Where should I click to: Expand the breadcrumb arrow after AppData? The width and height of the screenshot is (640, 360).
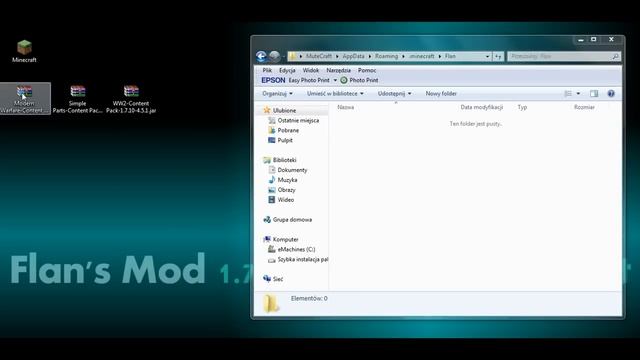[370, 56]
